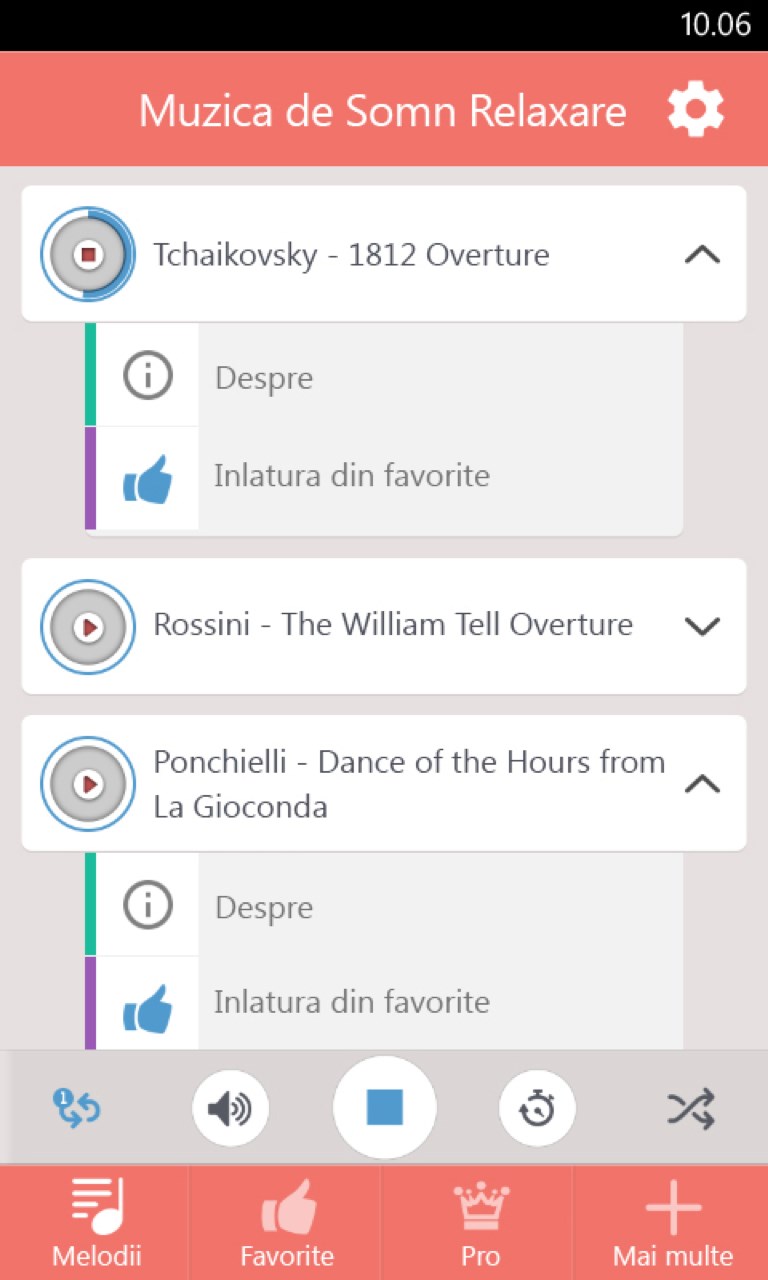Stop the playing Tchaikovsky 1812 Overture track
768x1280 pixels.
[88, 254]
